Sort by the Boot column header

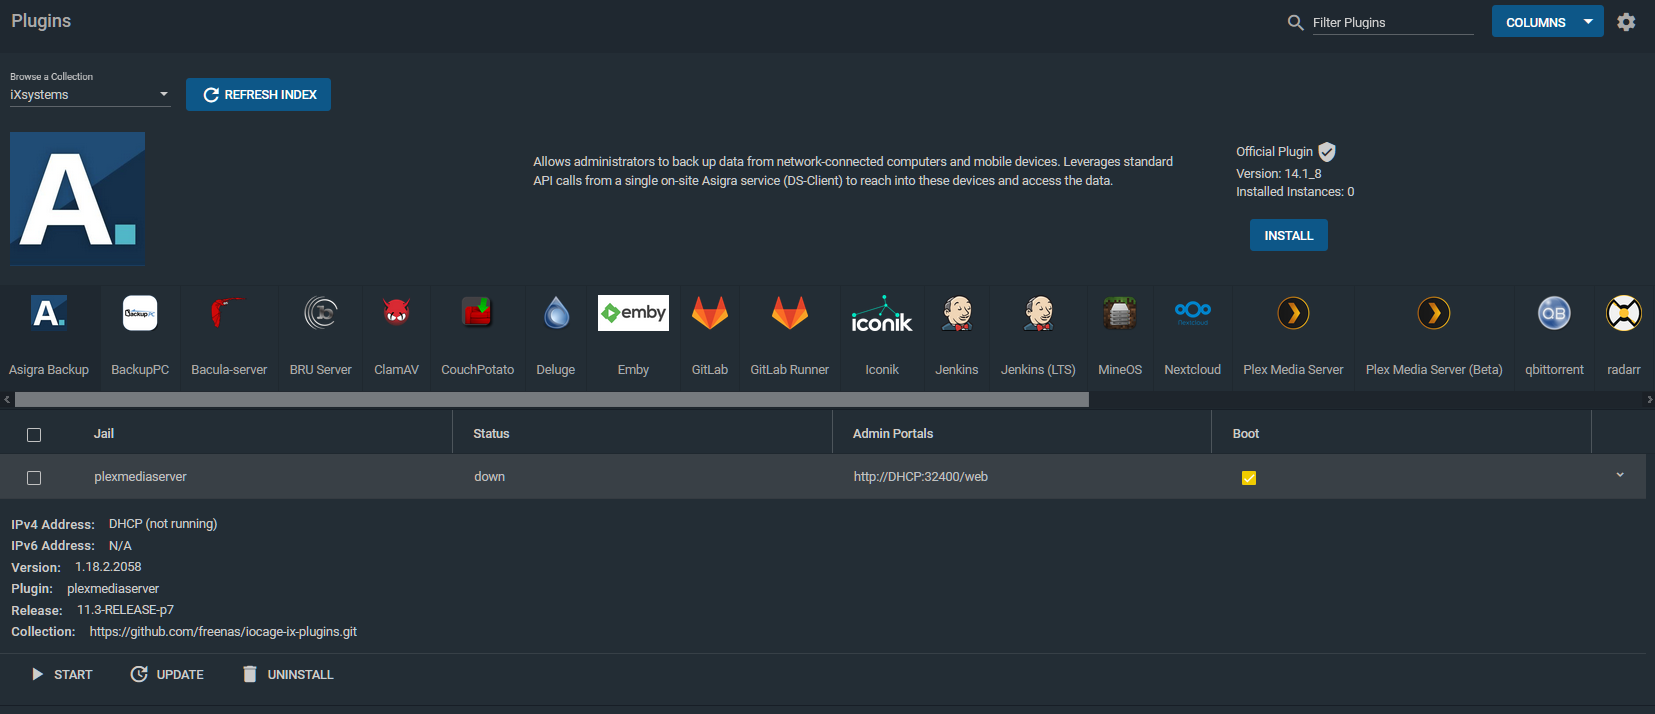click(x=1246, y=434)
